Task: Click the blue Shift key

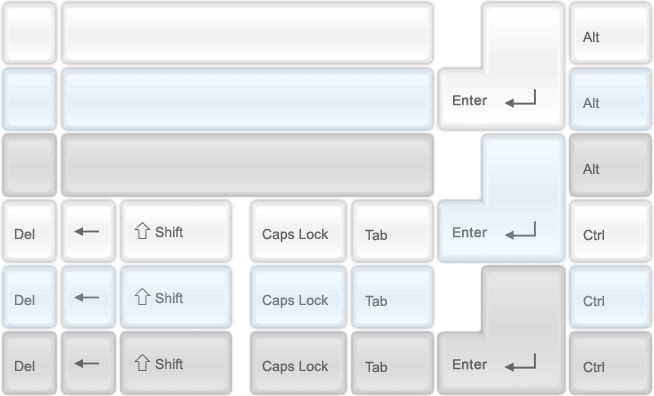Action: (x=176, y=297)
